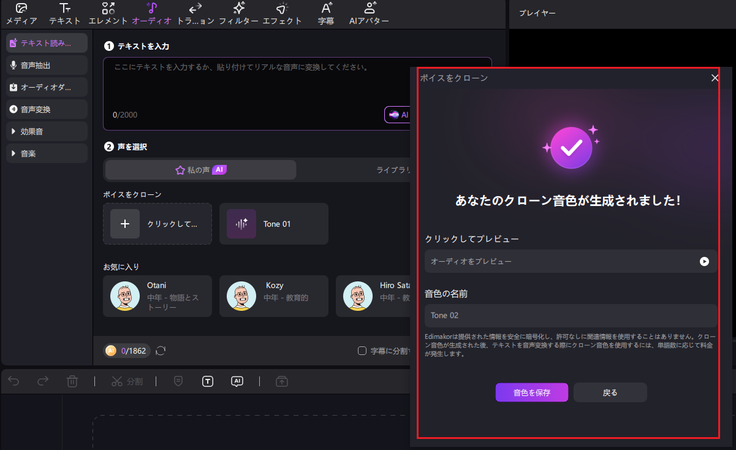The image size is (736, 450).
Task: Click the お気に入り heading
Action: [121, 267]
